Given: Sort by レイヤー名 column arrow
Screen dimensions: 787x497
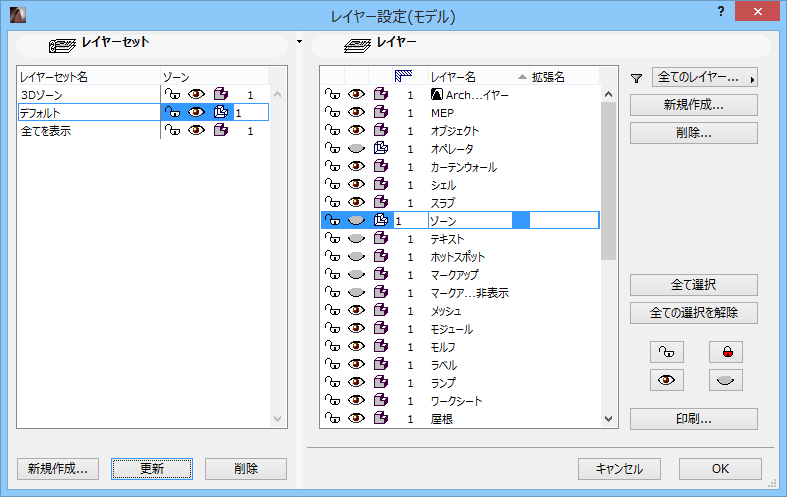Looking at the screenshot, I should tap(522, 77).
